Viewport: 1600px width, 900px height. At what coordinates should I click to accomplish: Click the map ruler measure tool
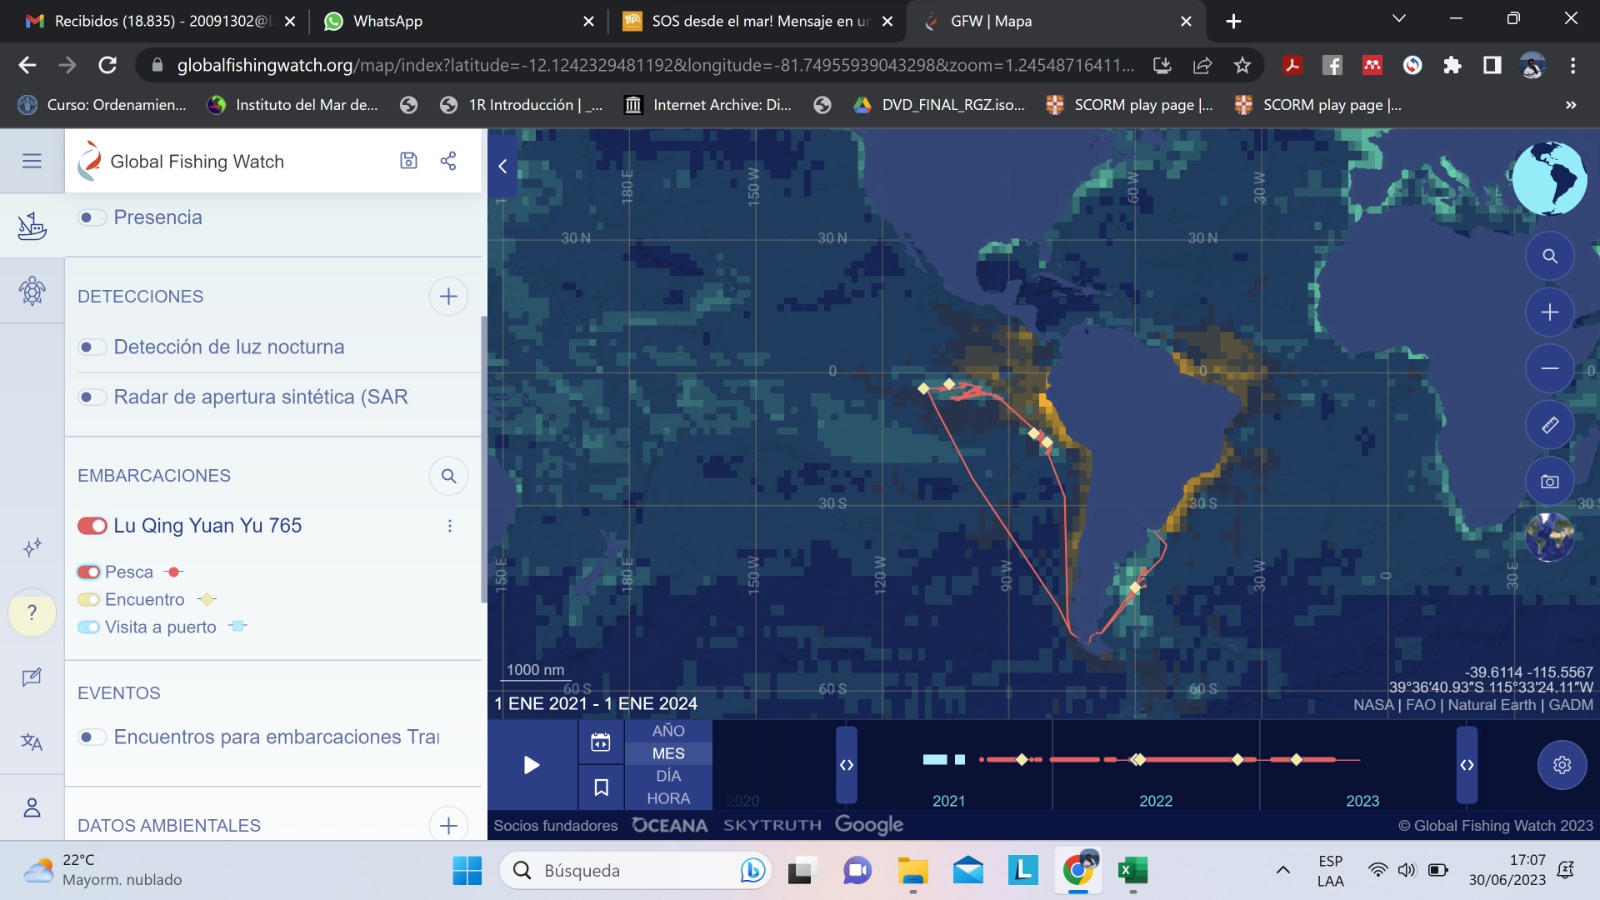click(1549, 425)
